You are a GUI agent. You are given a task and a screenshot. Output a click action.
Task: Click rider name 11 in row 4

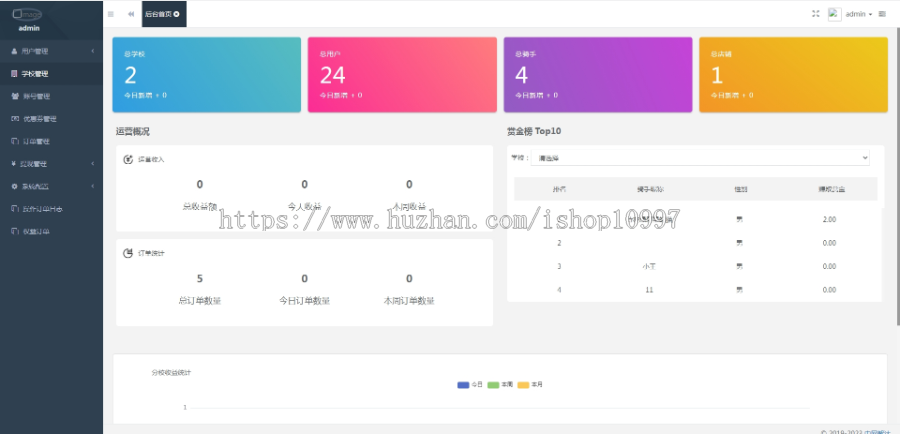click(649, 290)
